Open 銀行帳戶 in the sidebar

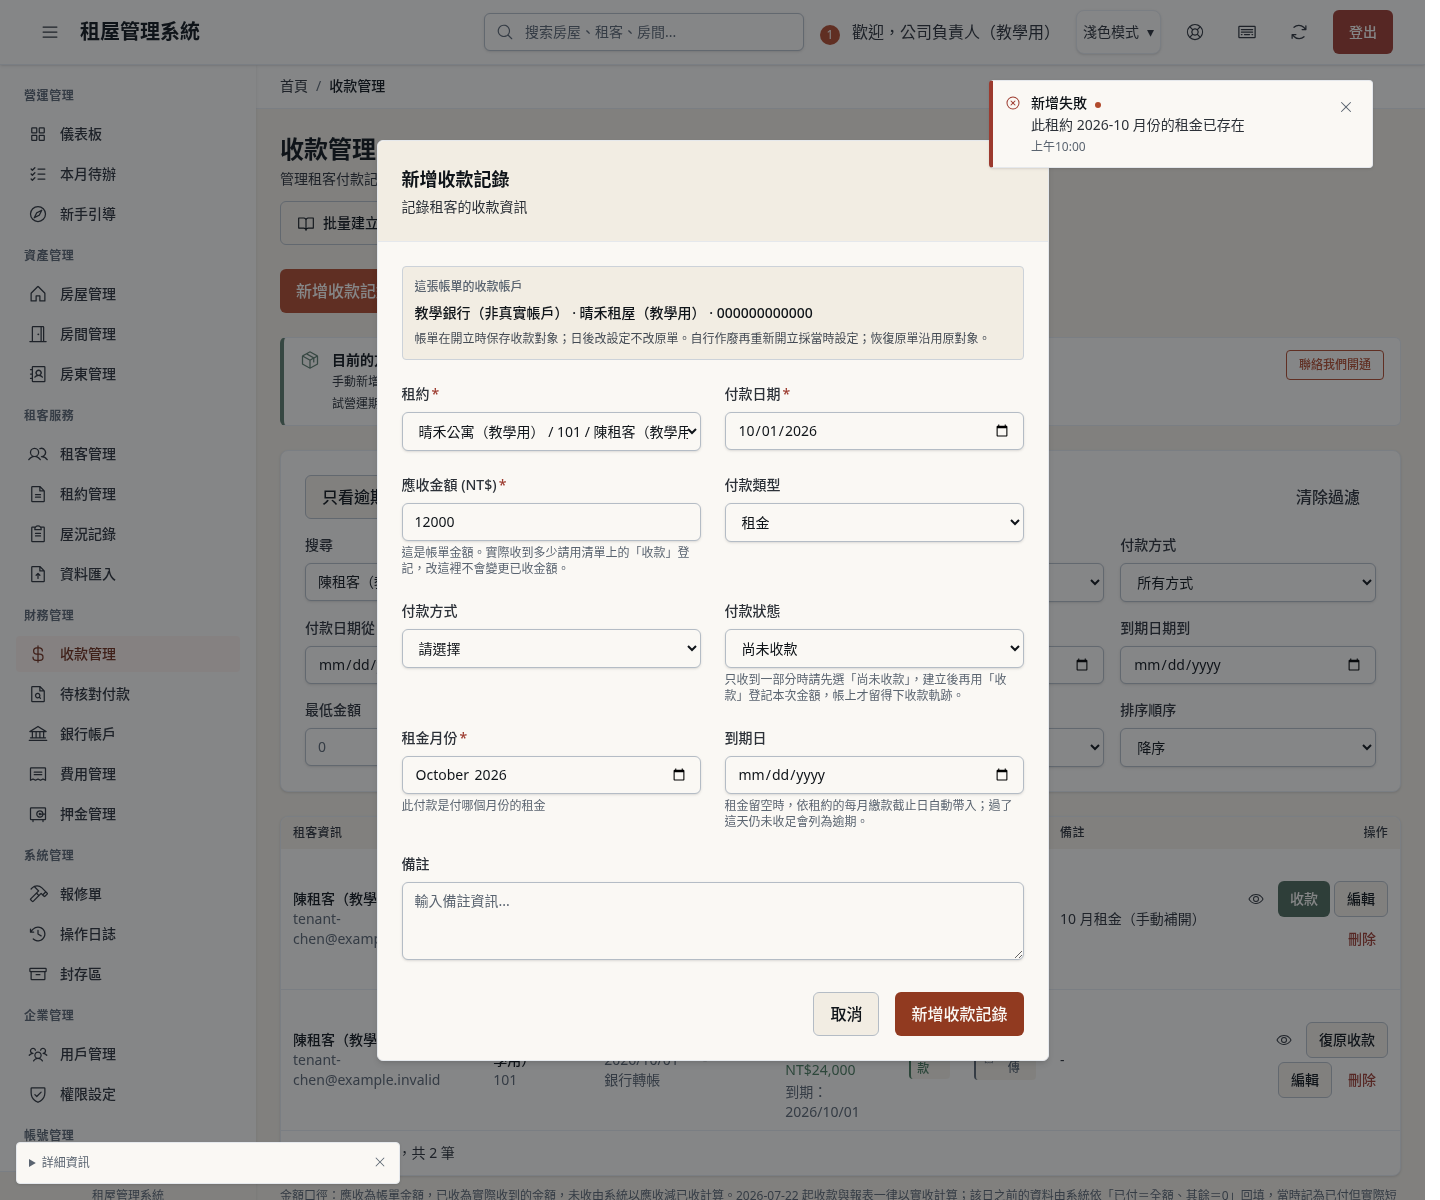pyautogui.click(x=128, y=734)
